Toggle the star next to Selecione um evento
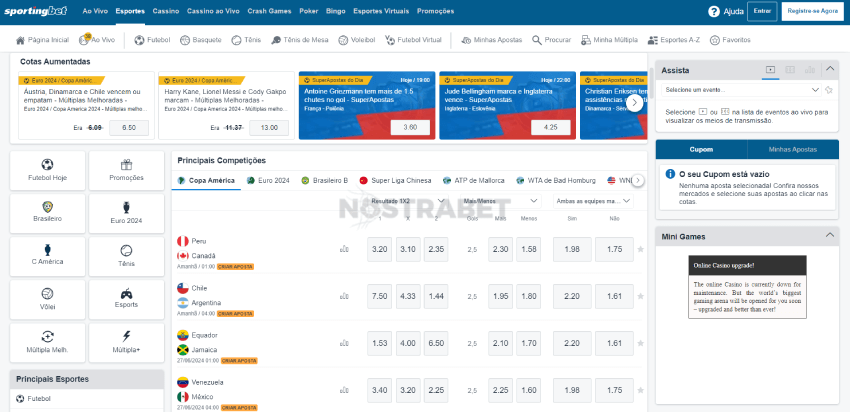850x412 pixels. pyautogui.click(x=829, y=90)
